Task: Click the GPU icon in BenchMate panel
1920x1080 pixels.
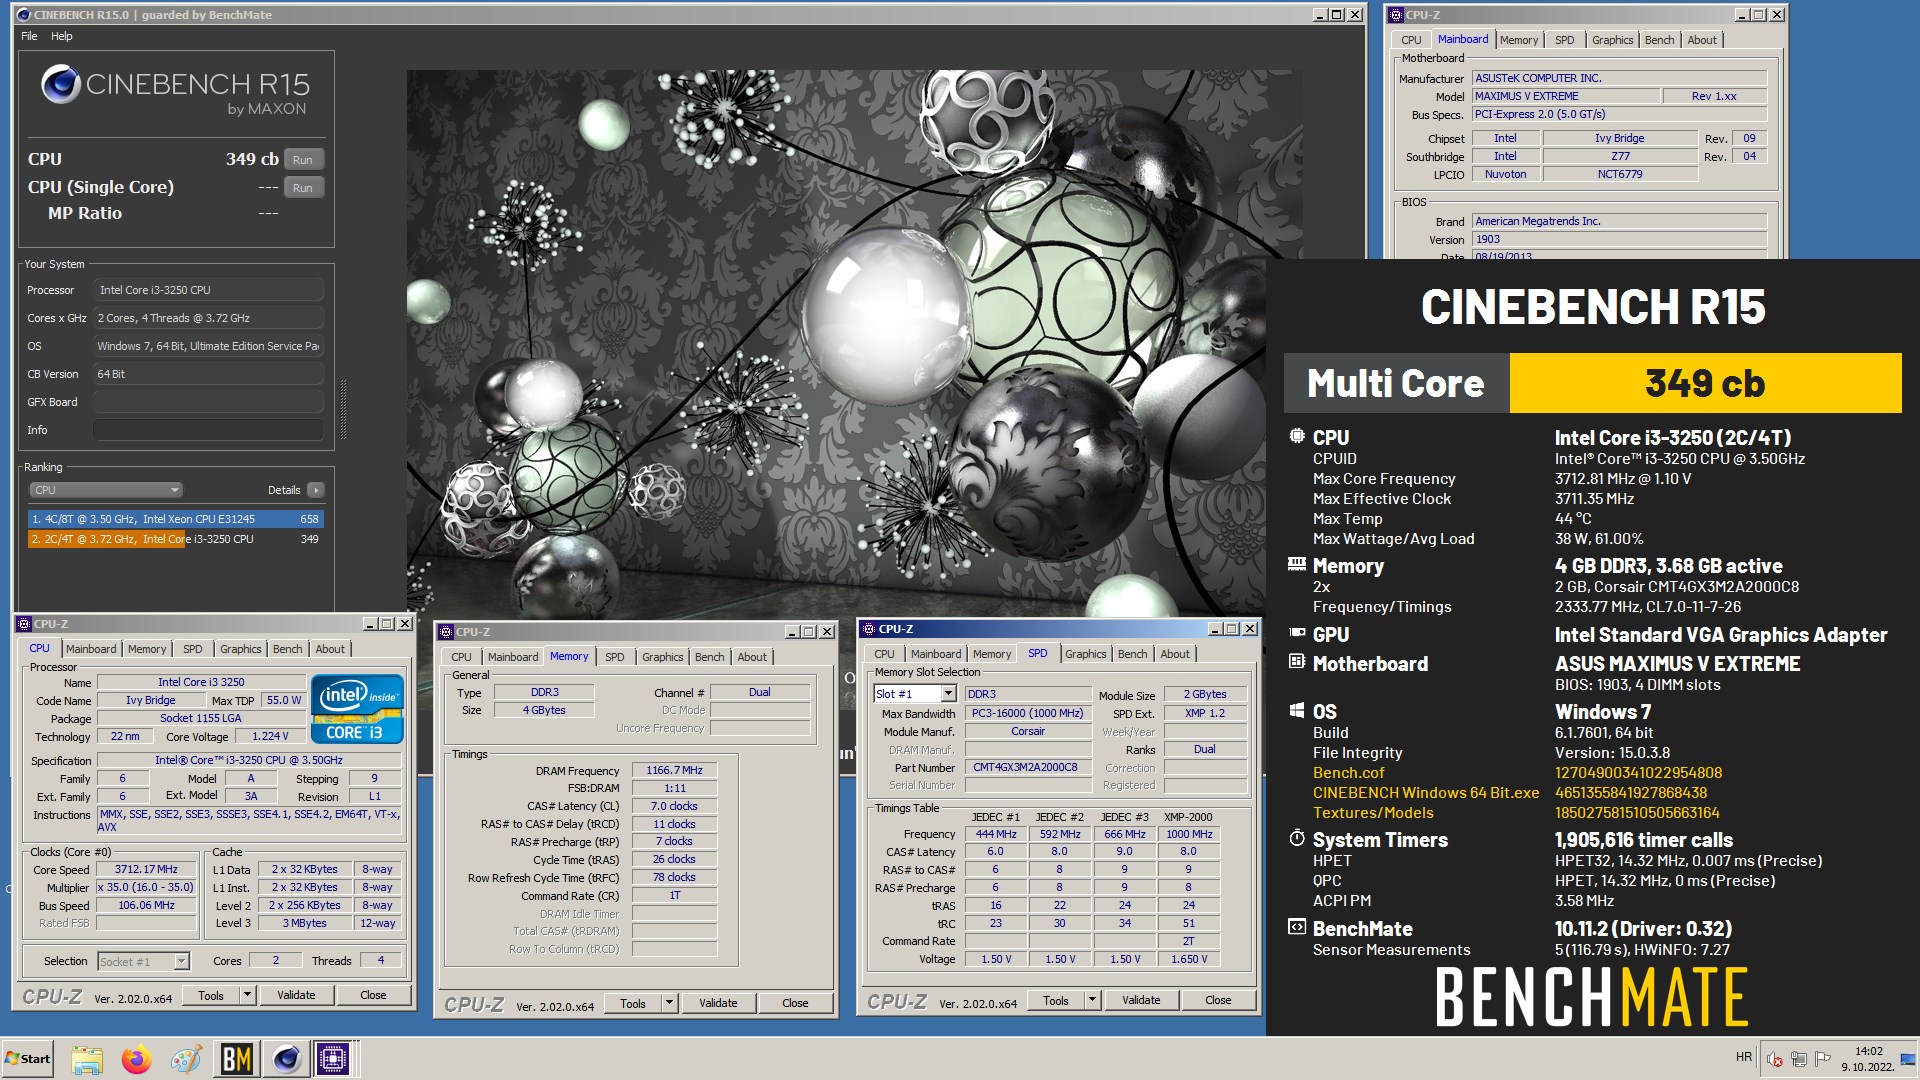Action: pos(1297,633)
